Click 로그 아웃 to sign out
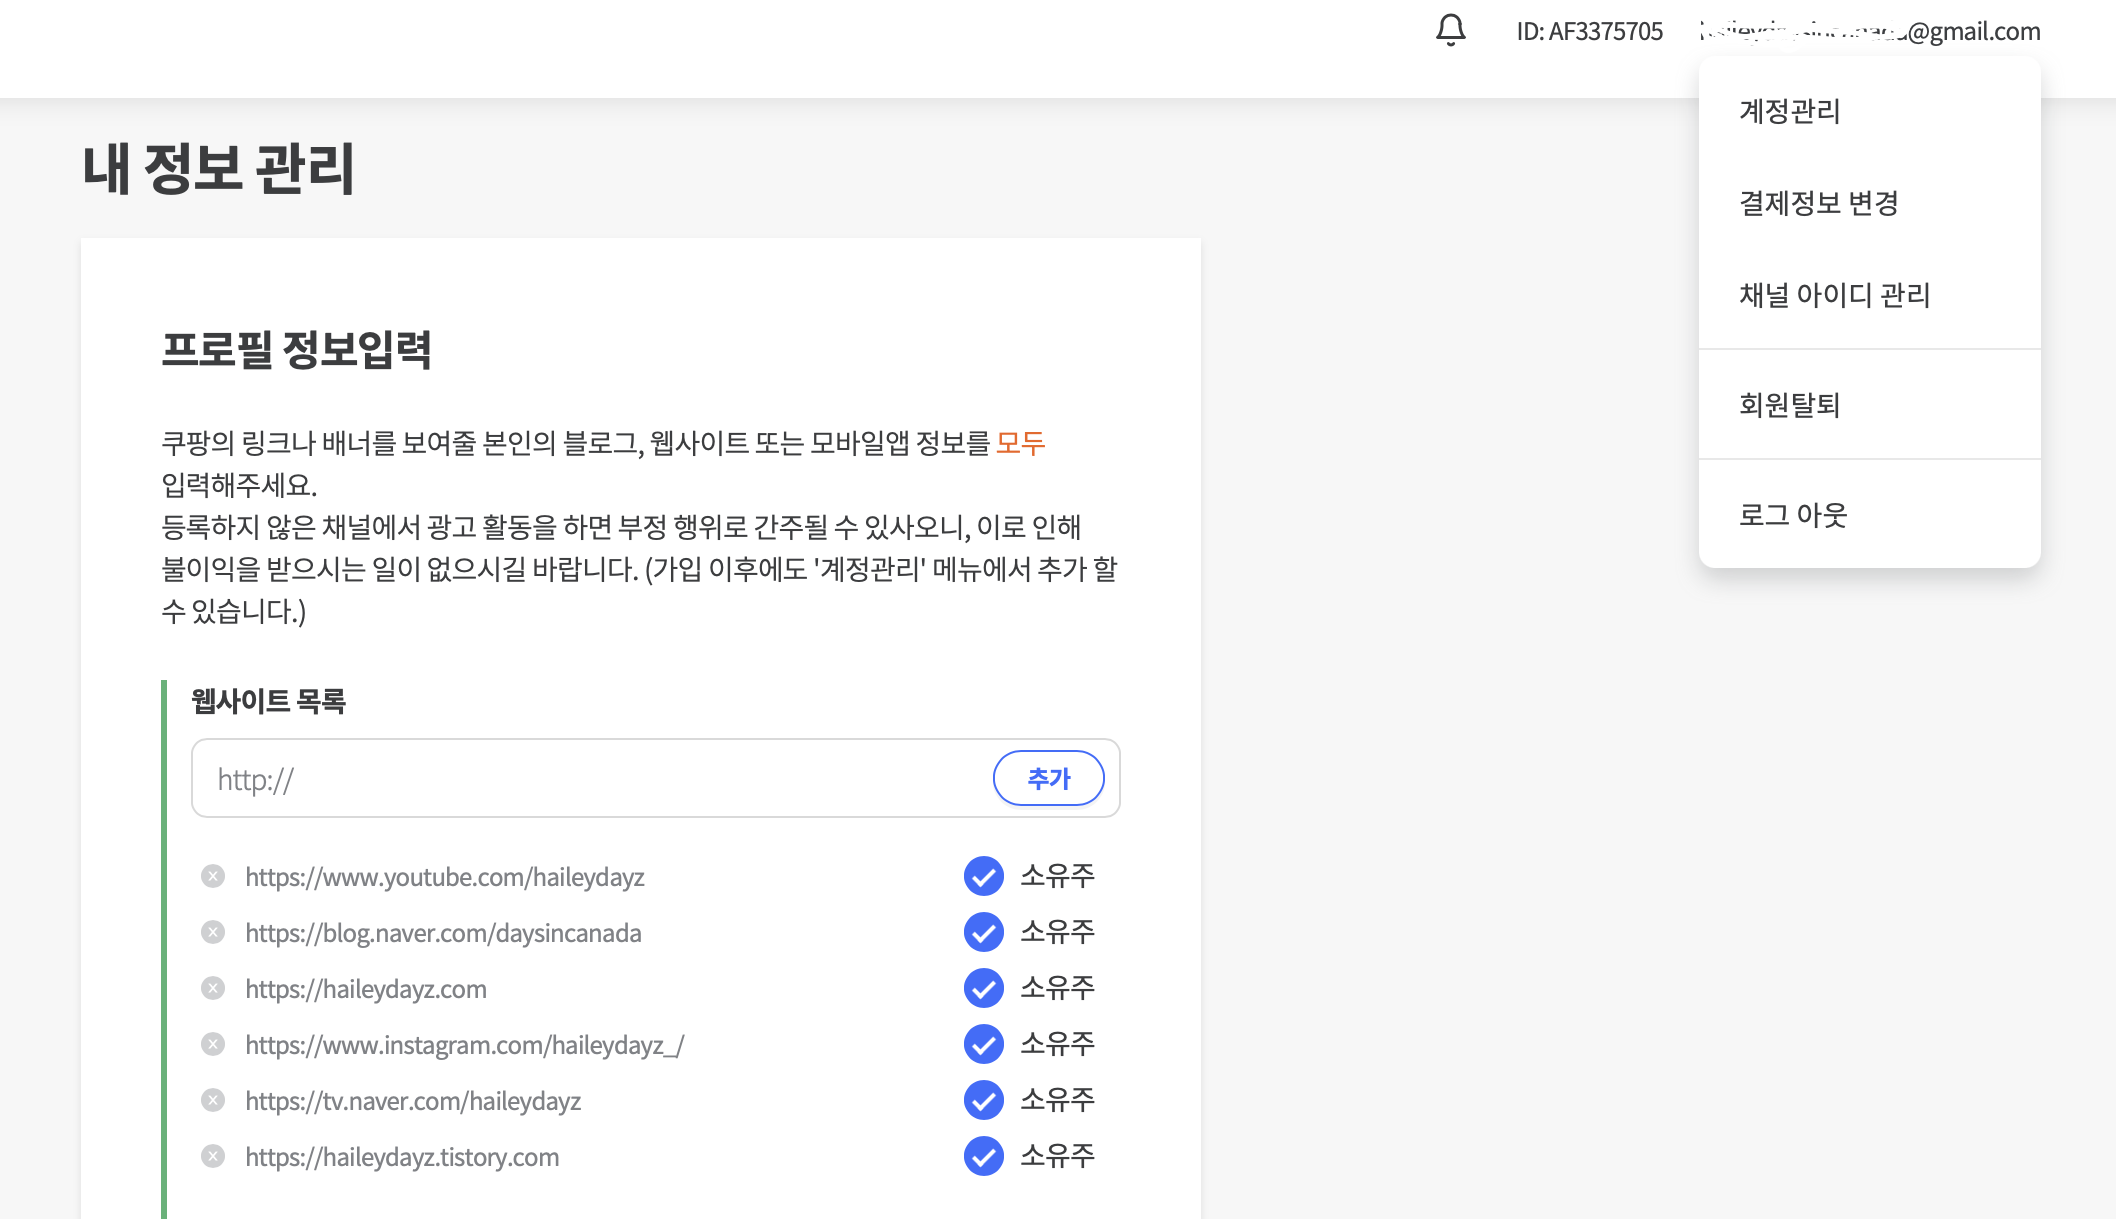Screen dimensions: 2116x1219 point(1792,515)
